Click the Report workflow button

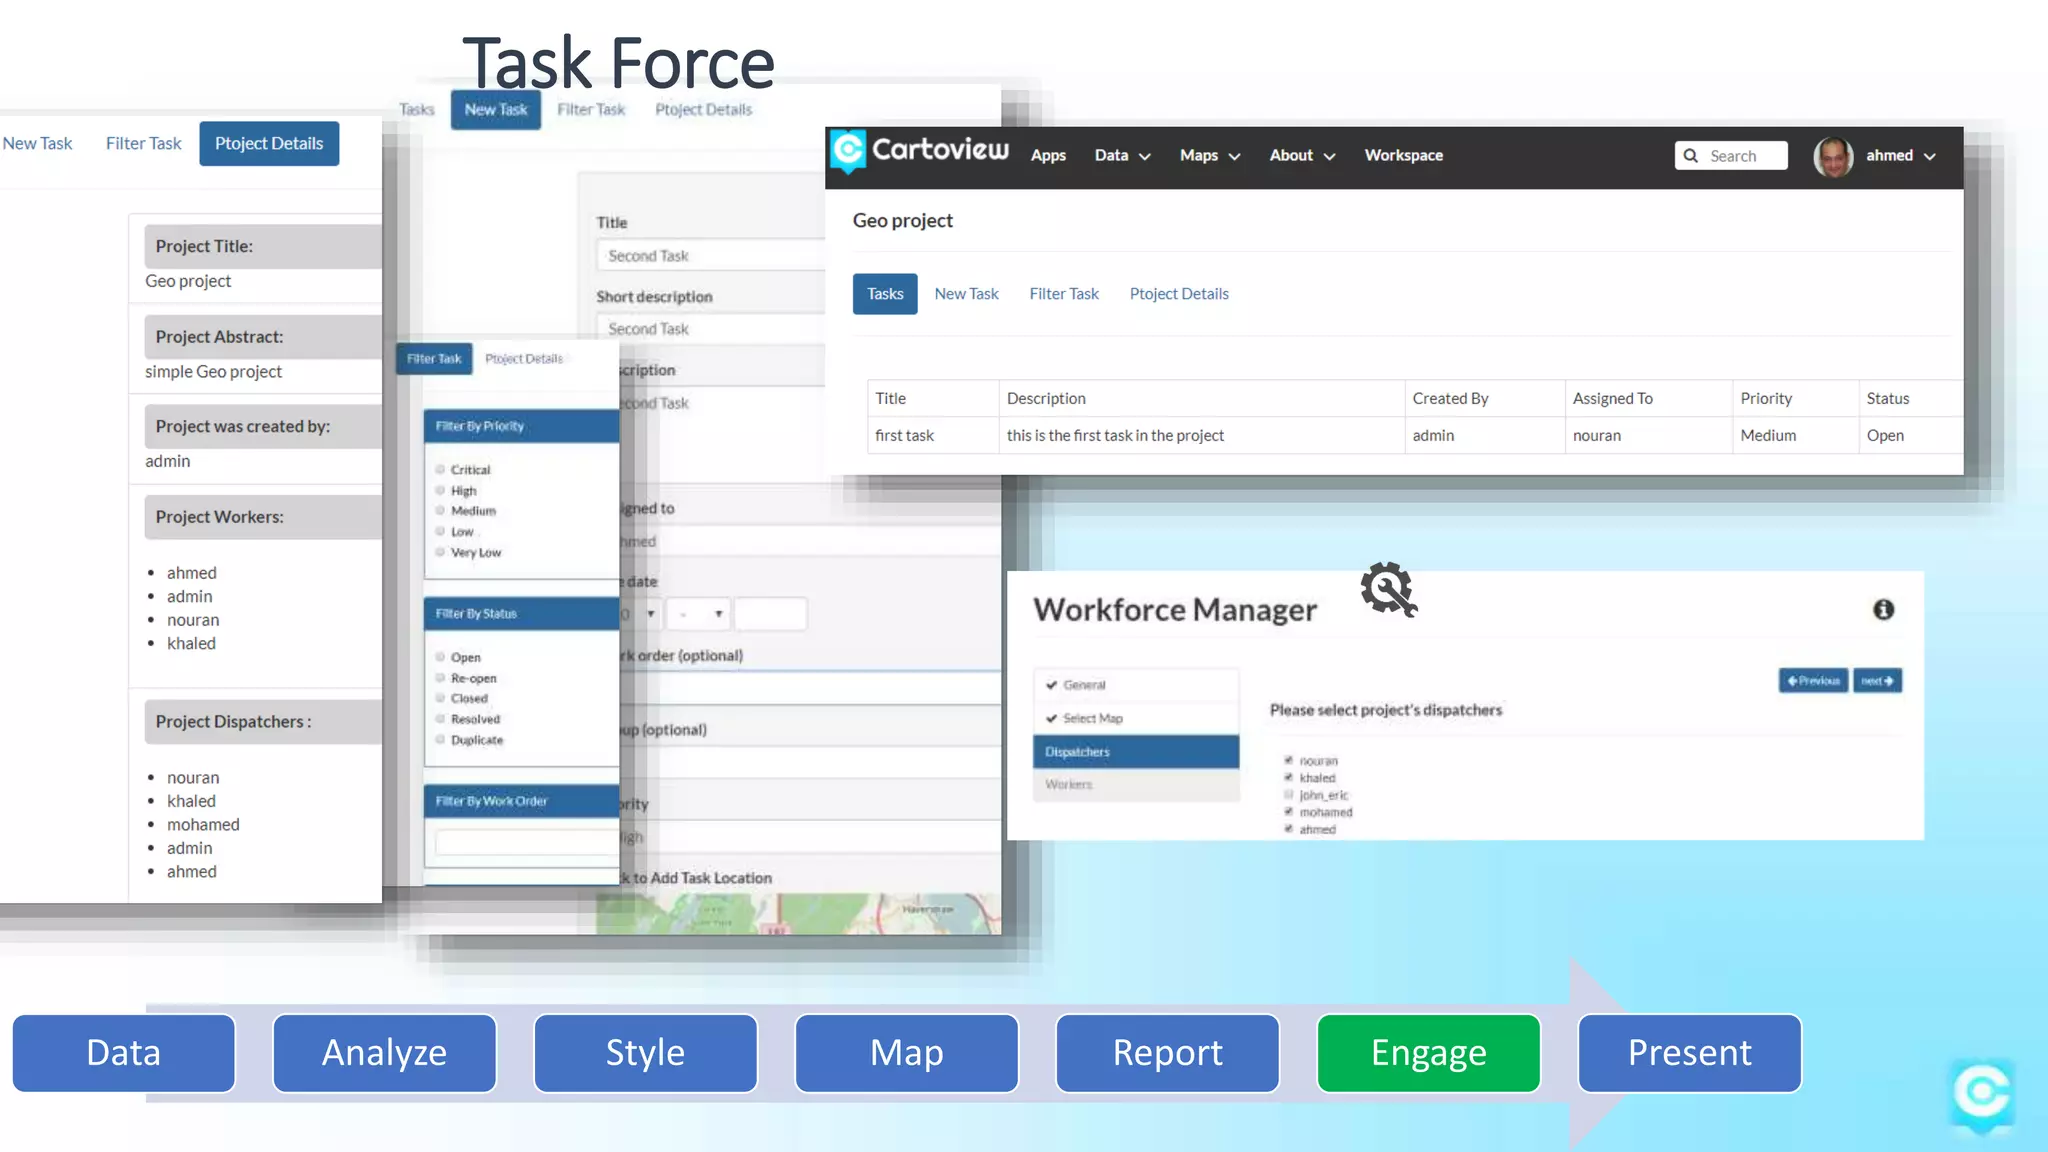point(1167,1053)
